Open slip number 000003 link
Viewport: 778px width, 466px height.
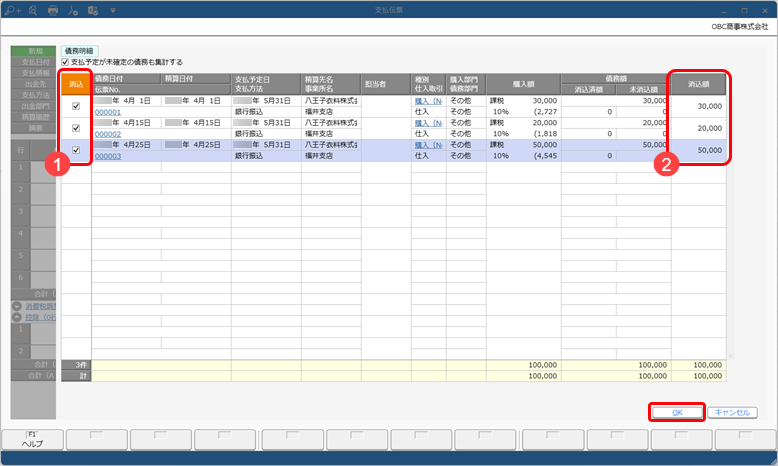(x=108, y=156)
